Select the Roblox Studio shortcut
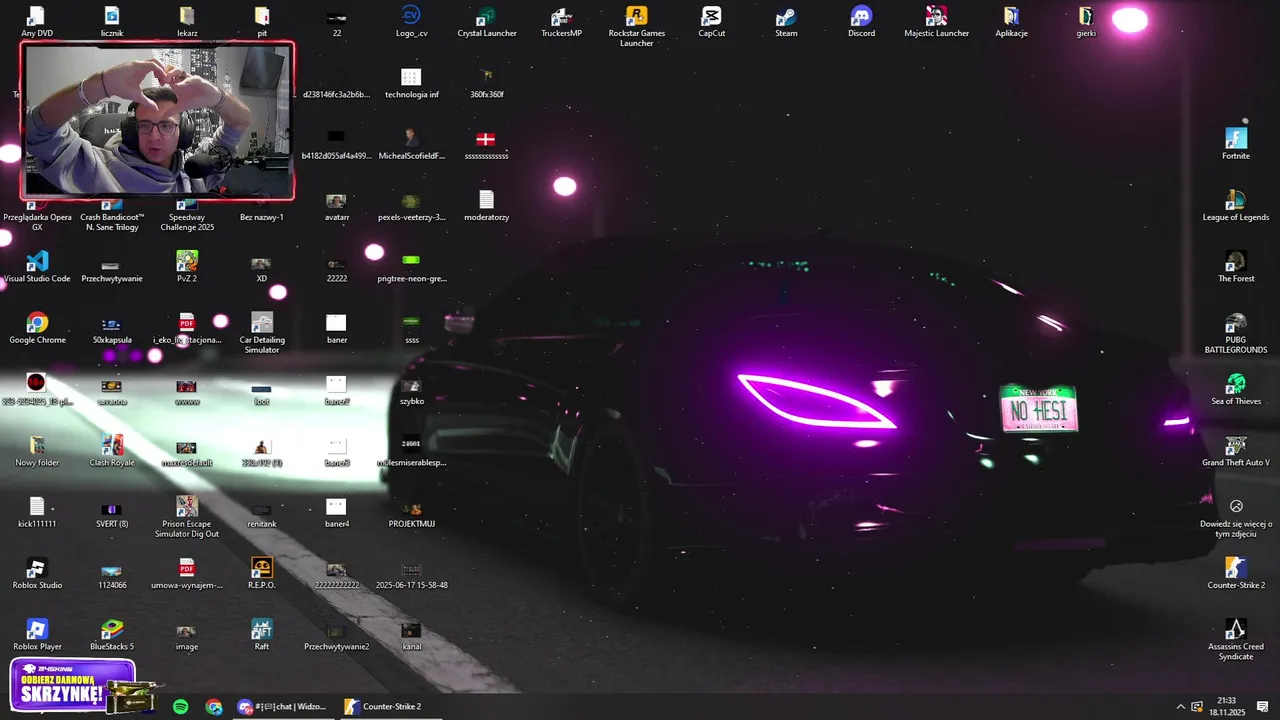 click(37, 573)
